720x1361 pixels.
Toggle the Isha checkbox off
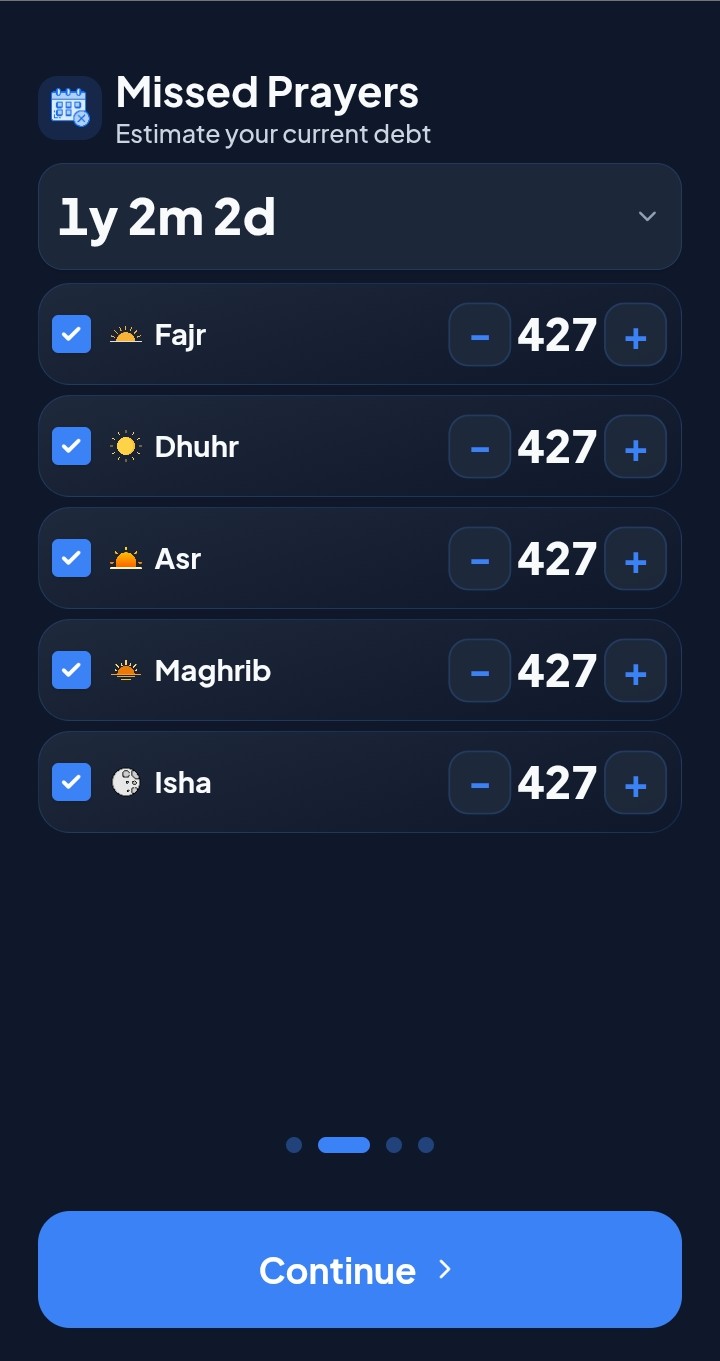click(72, 783)
